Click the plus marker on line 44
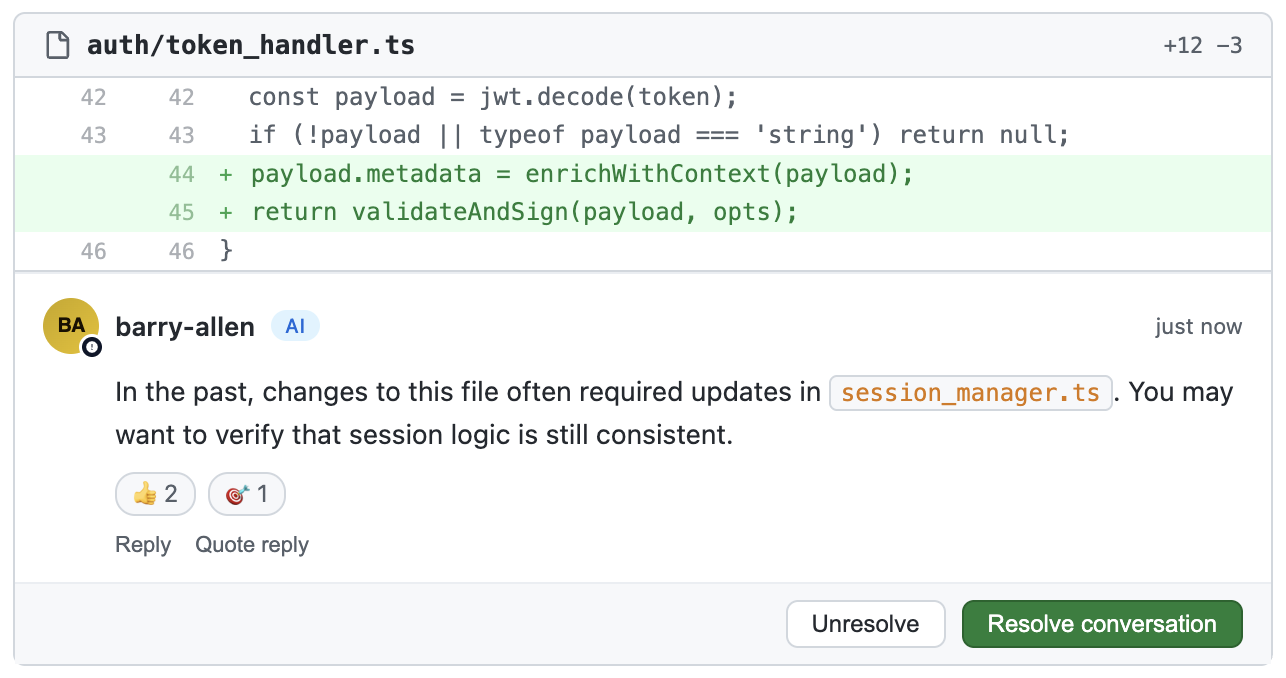 (226, 174)
